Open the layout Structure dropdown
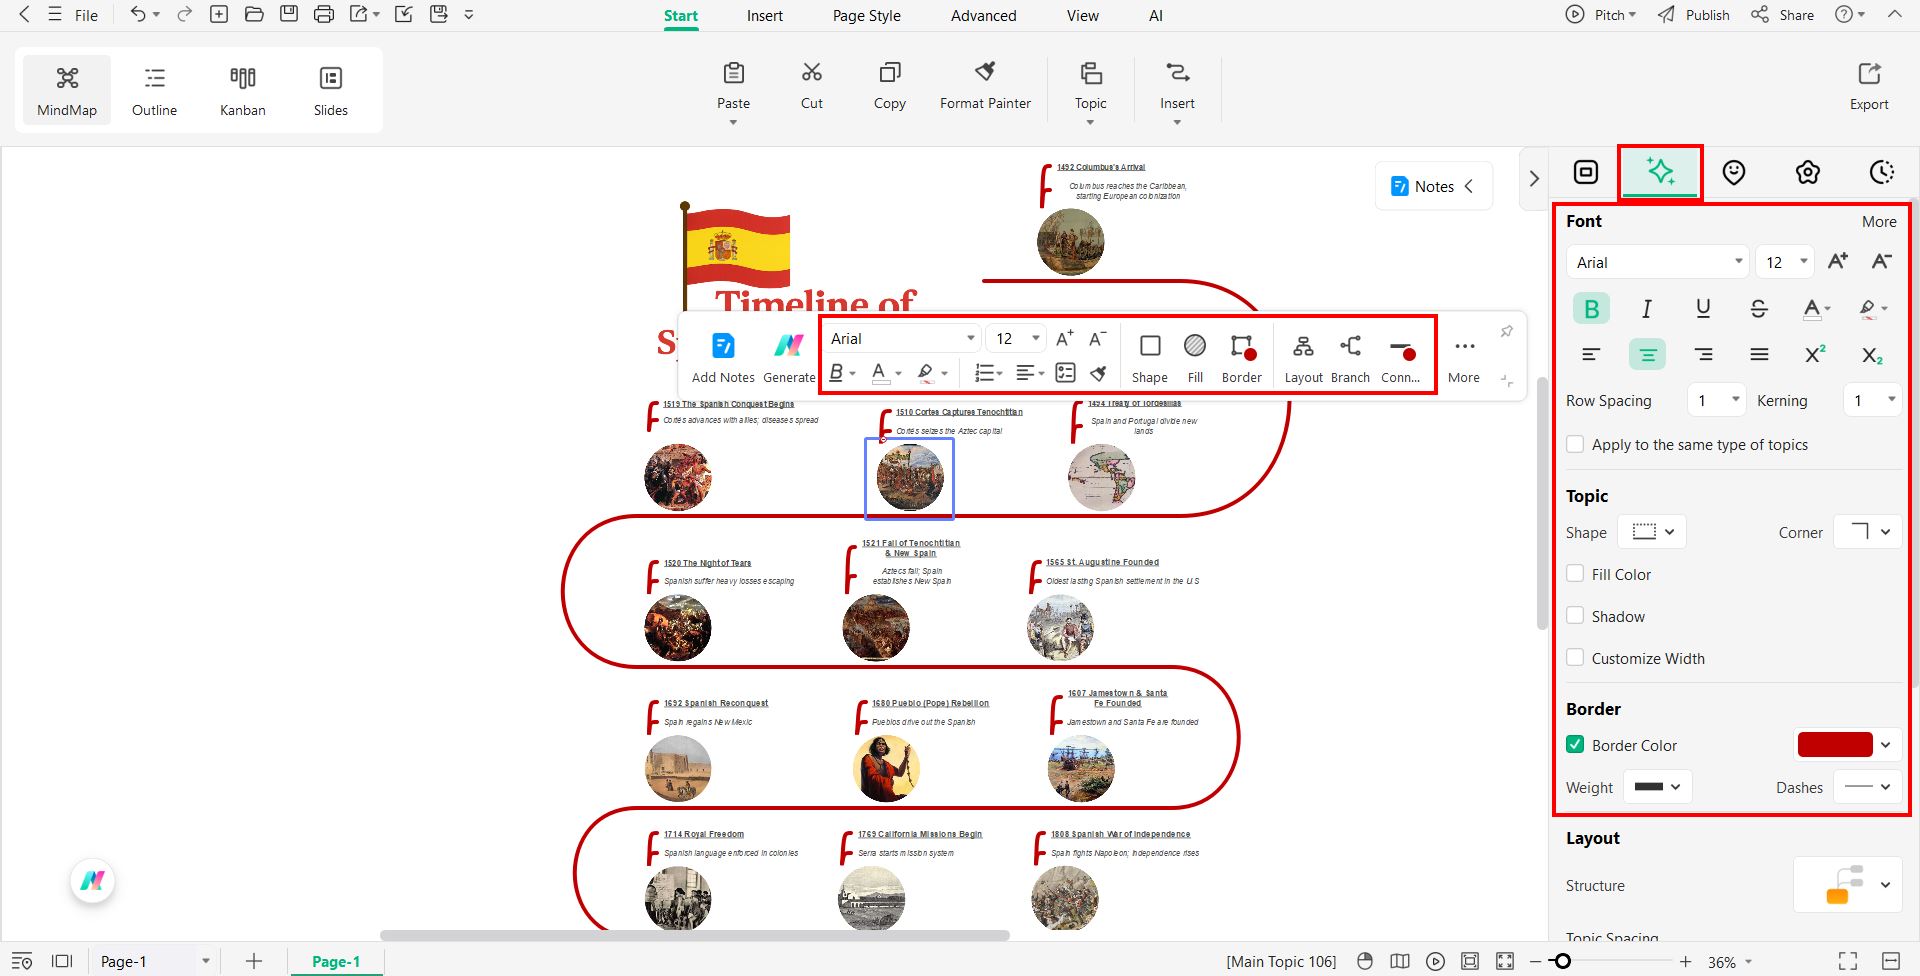Screen dimensions: 1920x976 (x=1847, y=885)
